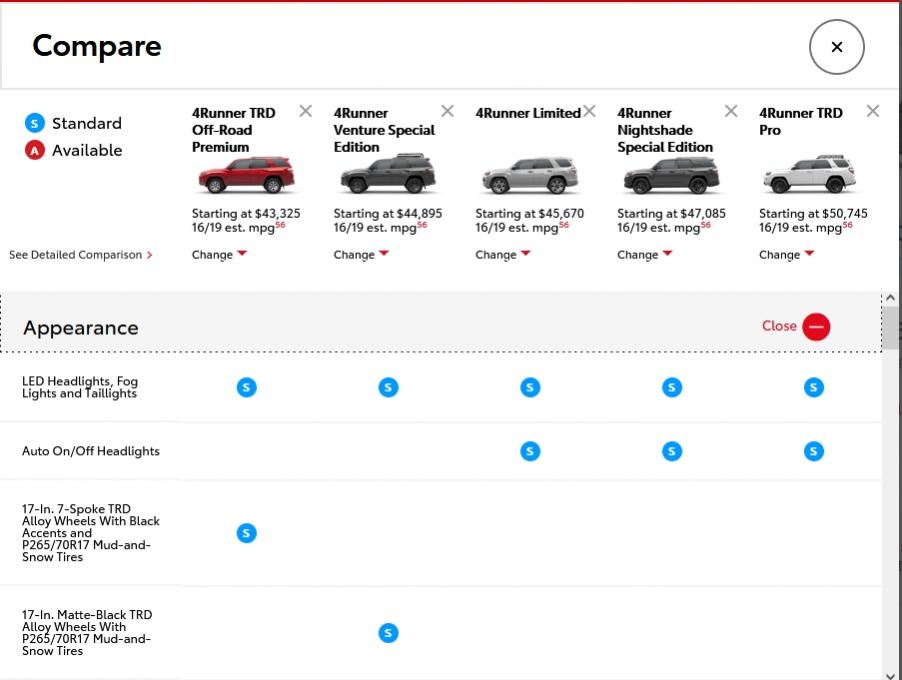The width and height of the screenshot is (902, 680).
Task: Click the '4Runner Venture Special Edition' heading
Action: (x=384, y=130)
